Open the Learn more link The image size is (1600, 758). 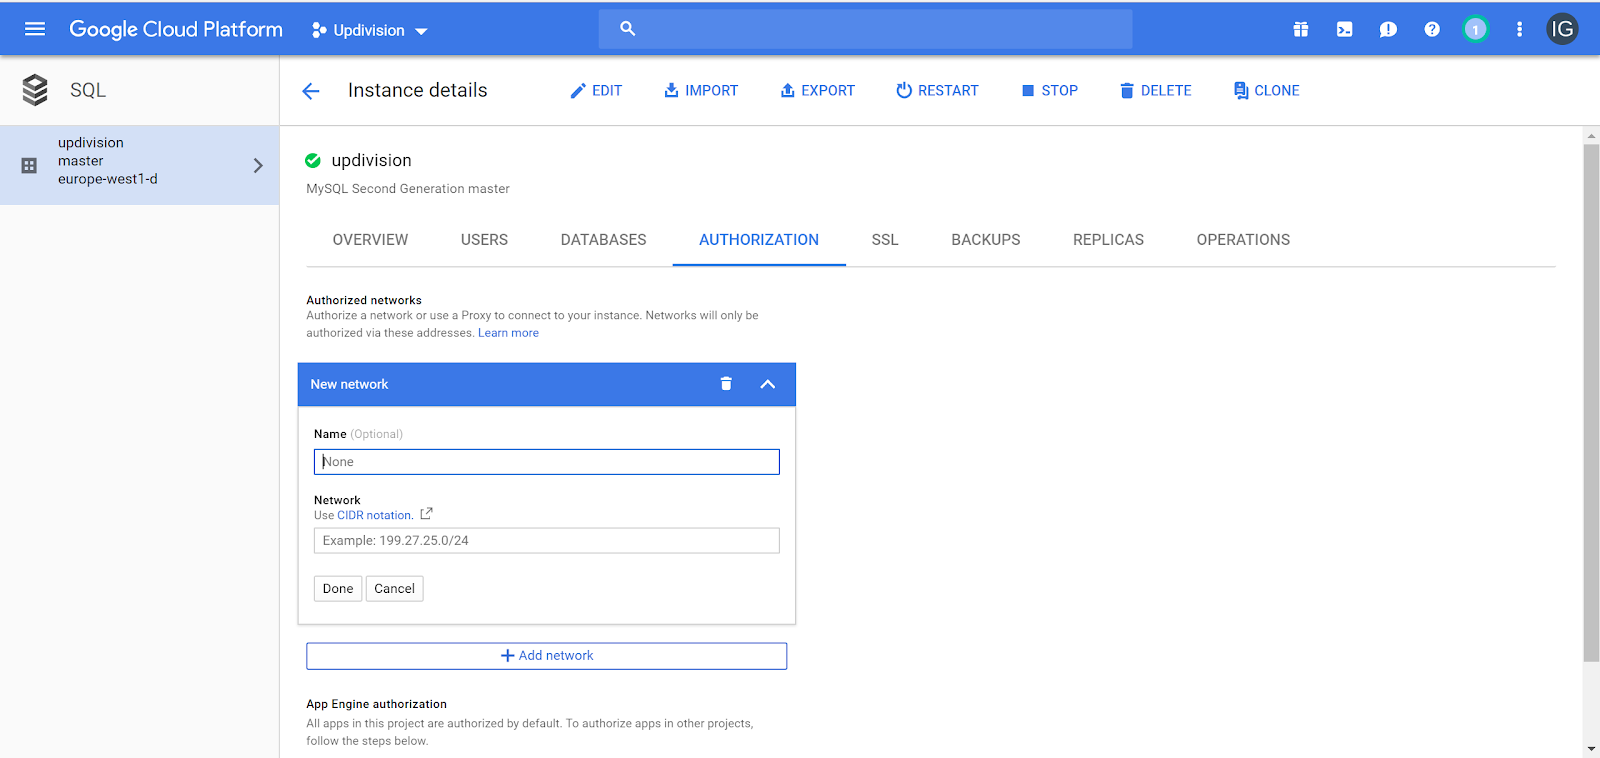(508, 333)
